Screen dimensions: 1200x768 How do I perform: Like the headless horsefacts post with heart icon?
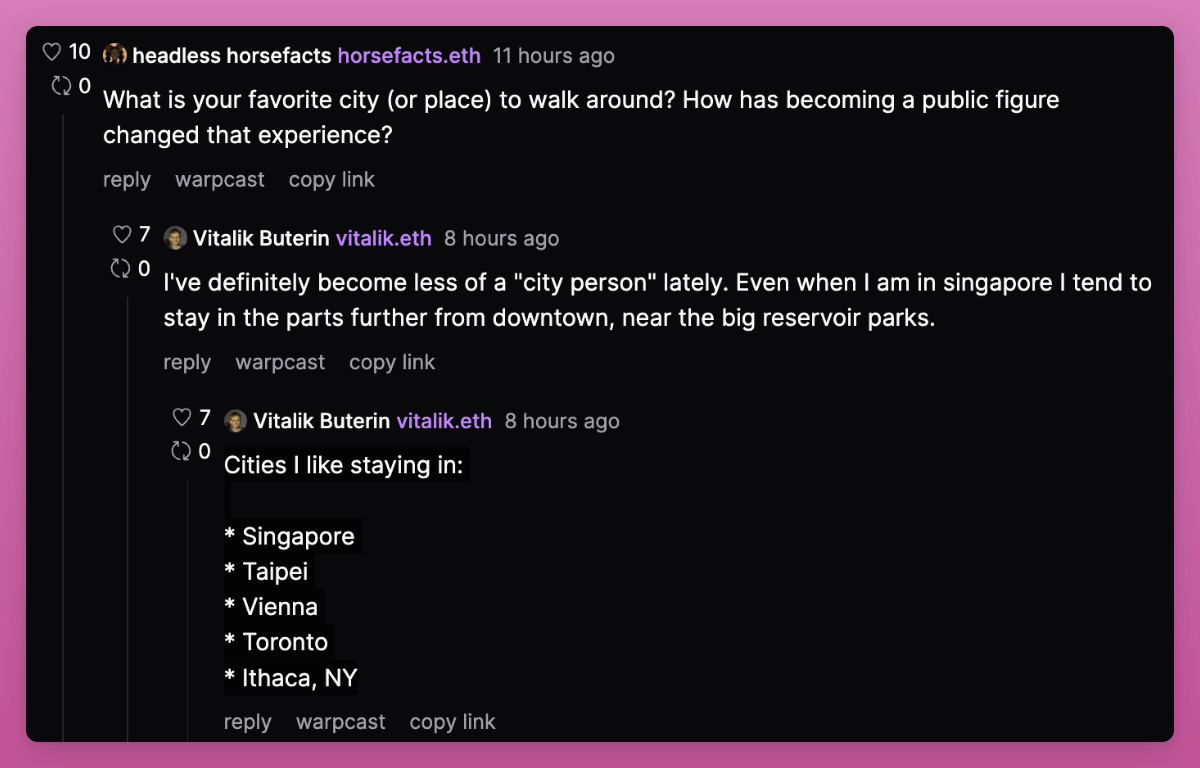click(52, 51)
